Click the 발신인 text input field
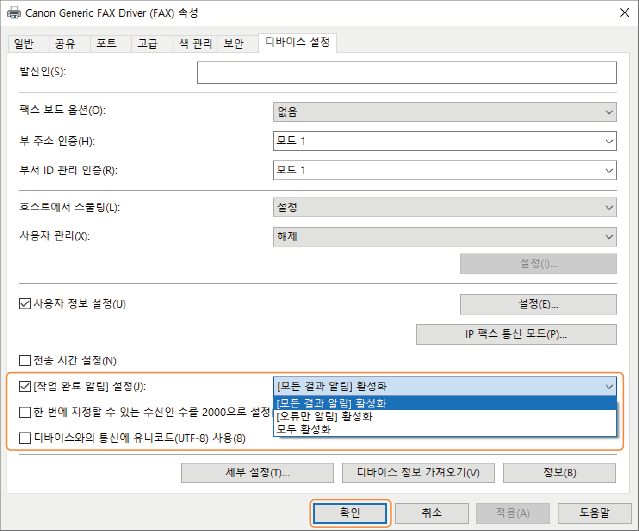The height and width of the screenshot is (531, 639). pyautogui.click(x=406, y=72)
